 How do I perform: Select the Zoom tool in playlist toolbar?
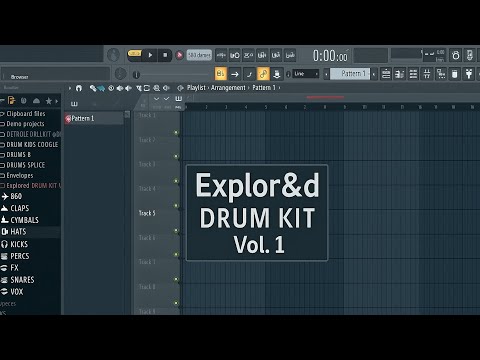[156, 88]
